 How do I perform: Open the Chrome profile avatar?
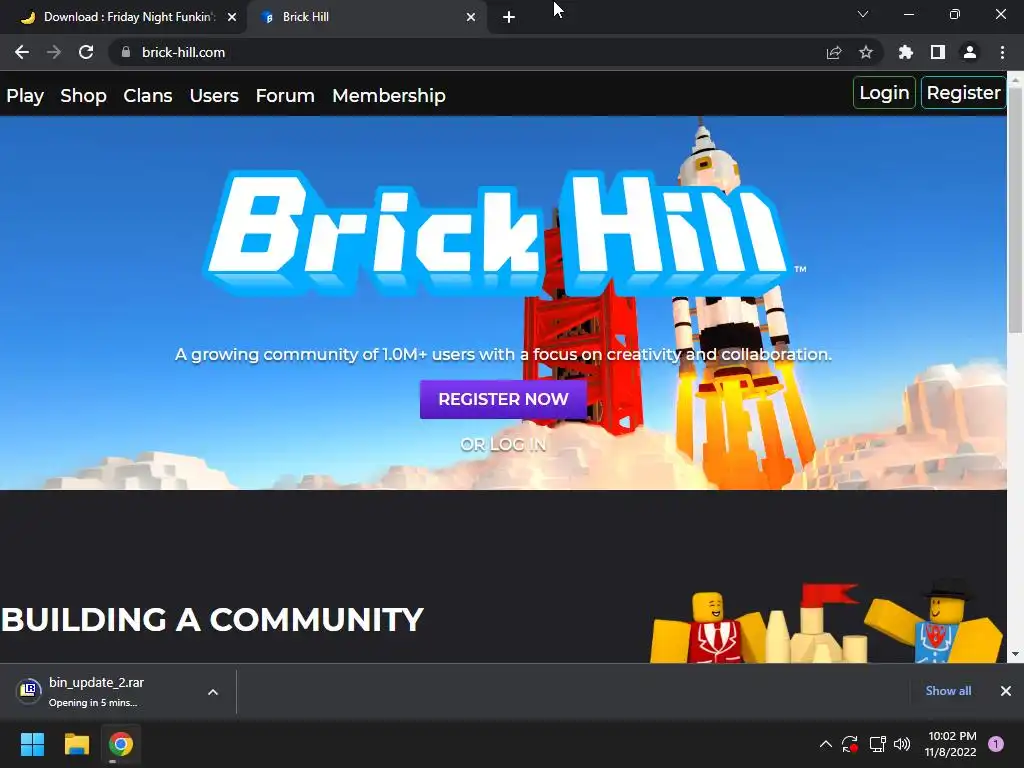click(970, 52)
